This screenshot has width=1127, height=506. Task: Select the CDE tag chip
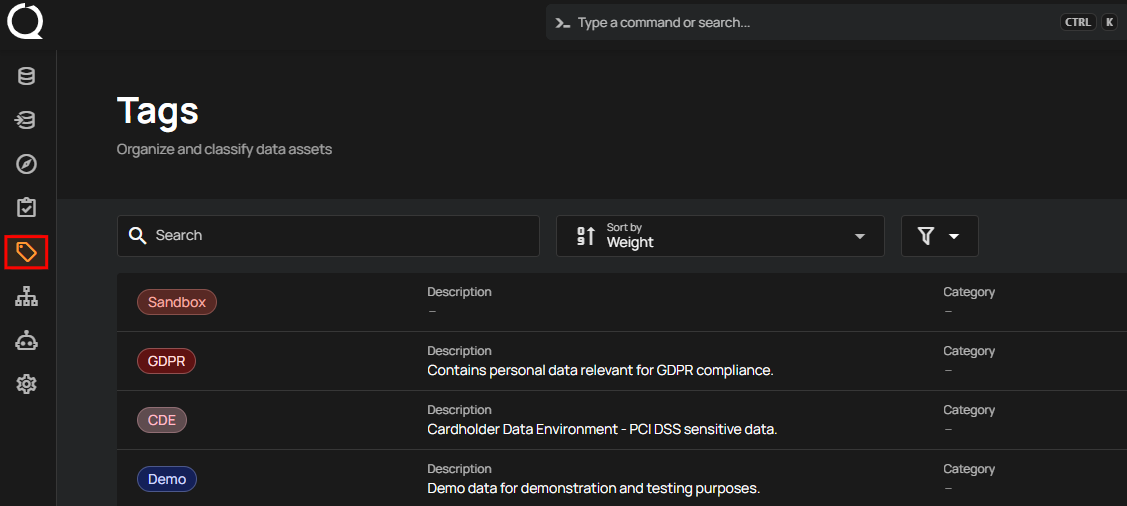(162, 420)
